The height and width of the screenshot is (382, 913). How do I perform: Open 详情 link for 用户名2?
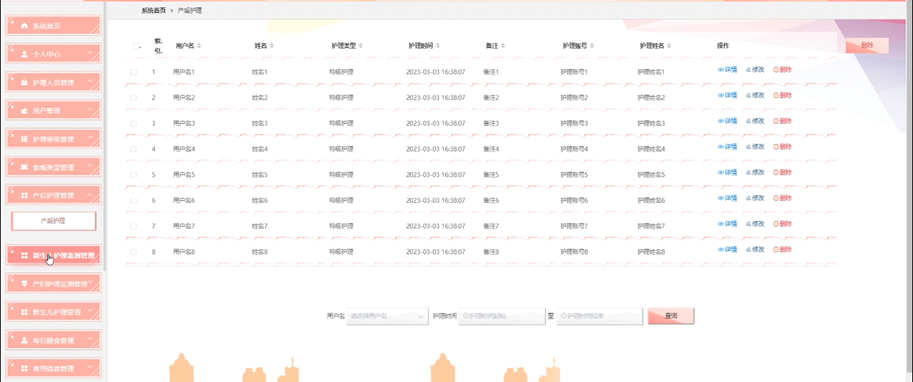[x=727, y=95]
